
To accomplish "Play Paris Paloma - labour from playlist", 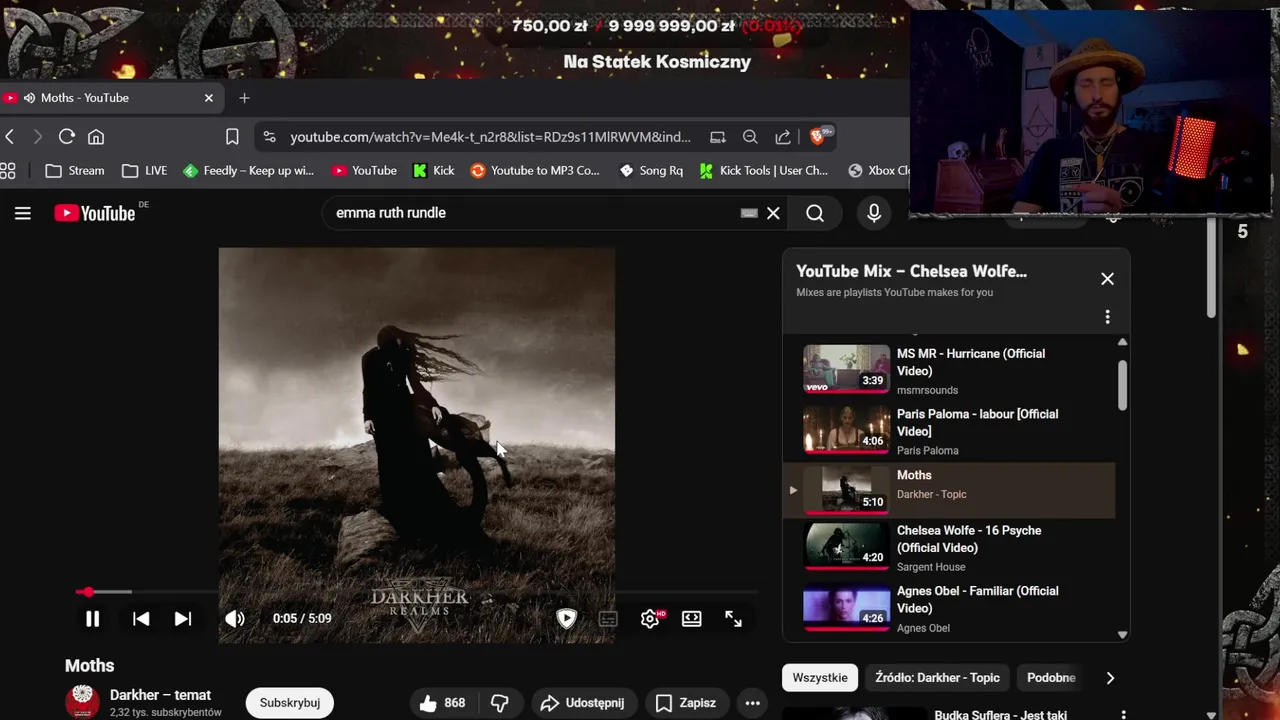I will (x=950, y=431).
